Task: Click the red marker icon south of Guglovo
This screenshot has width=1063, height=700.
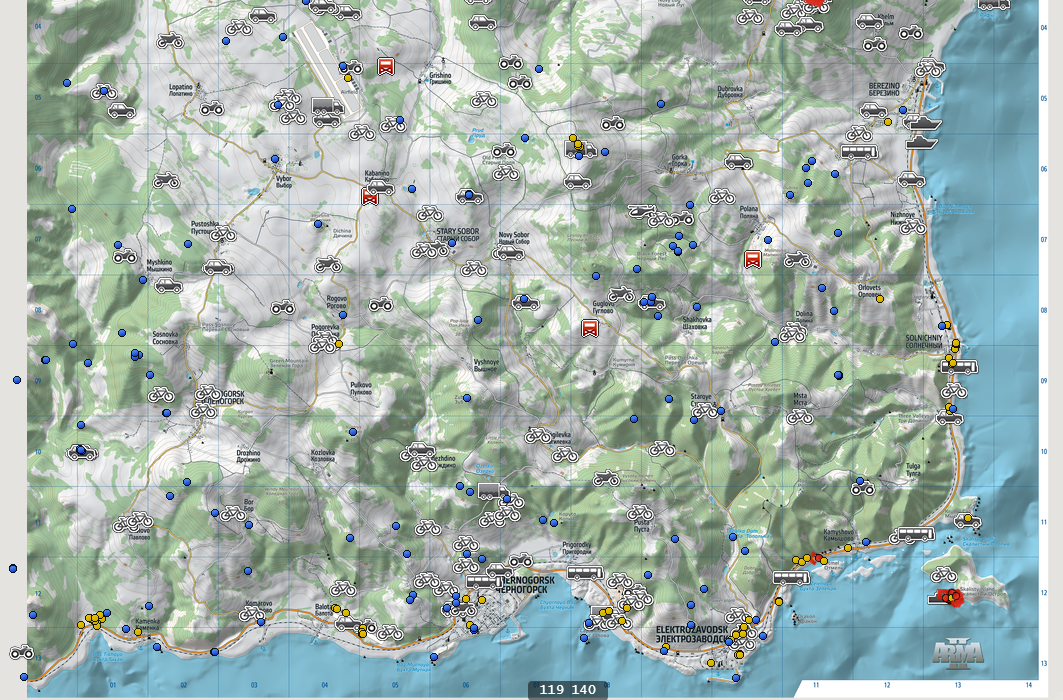Action: coord(590,329)
